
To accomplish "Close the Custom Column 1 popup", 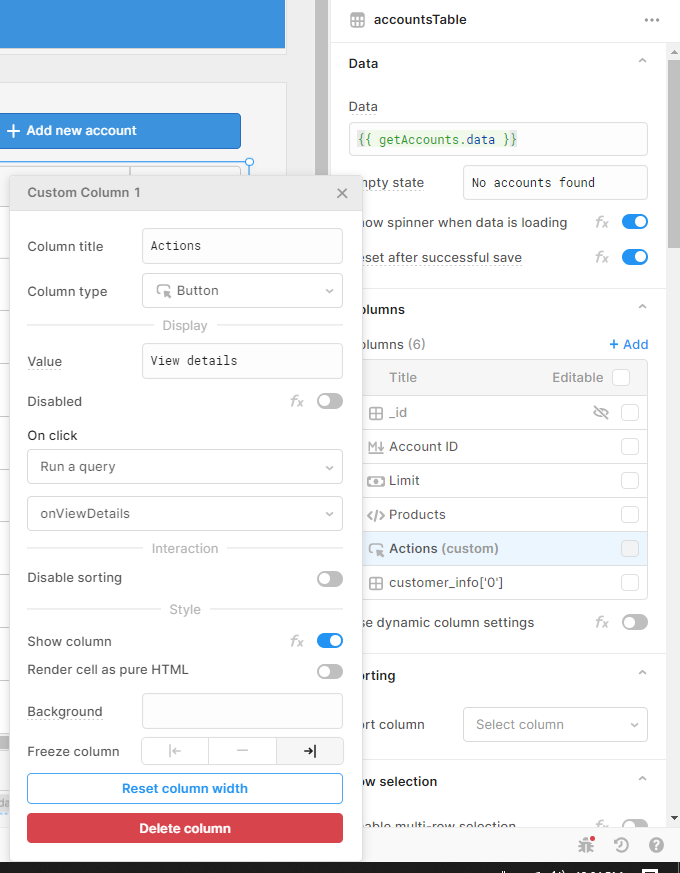I will (342, 193).
